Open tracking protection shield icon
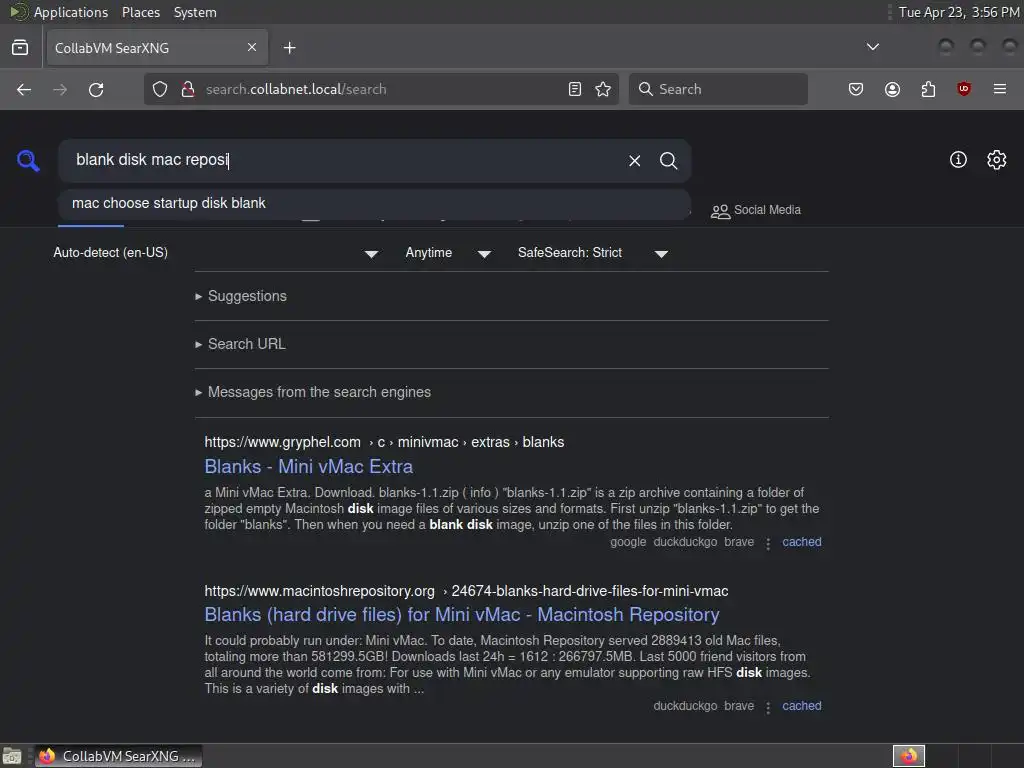Image resolution: width=1024 pixels, height=768 pixels. tap(160, 89)
